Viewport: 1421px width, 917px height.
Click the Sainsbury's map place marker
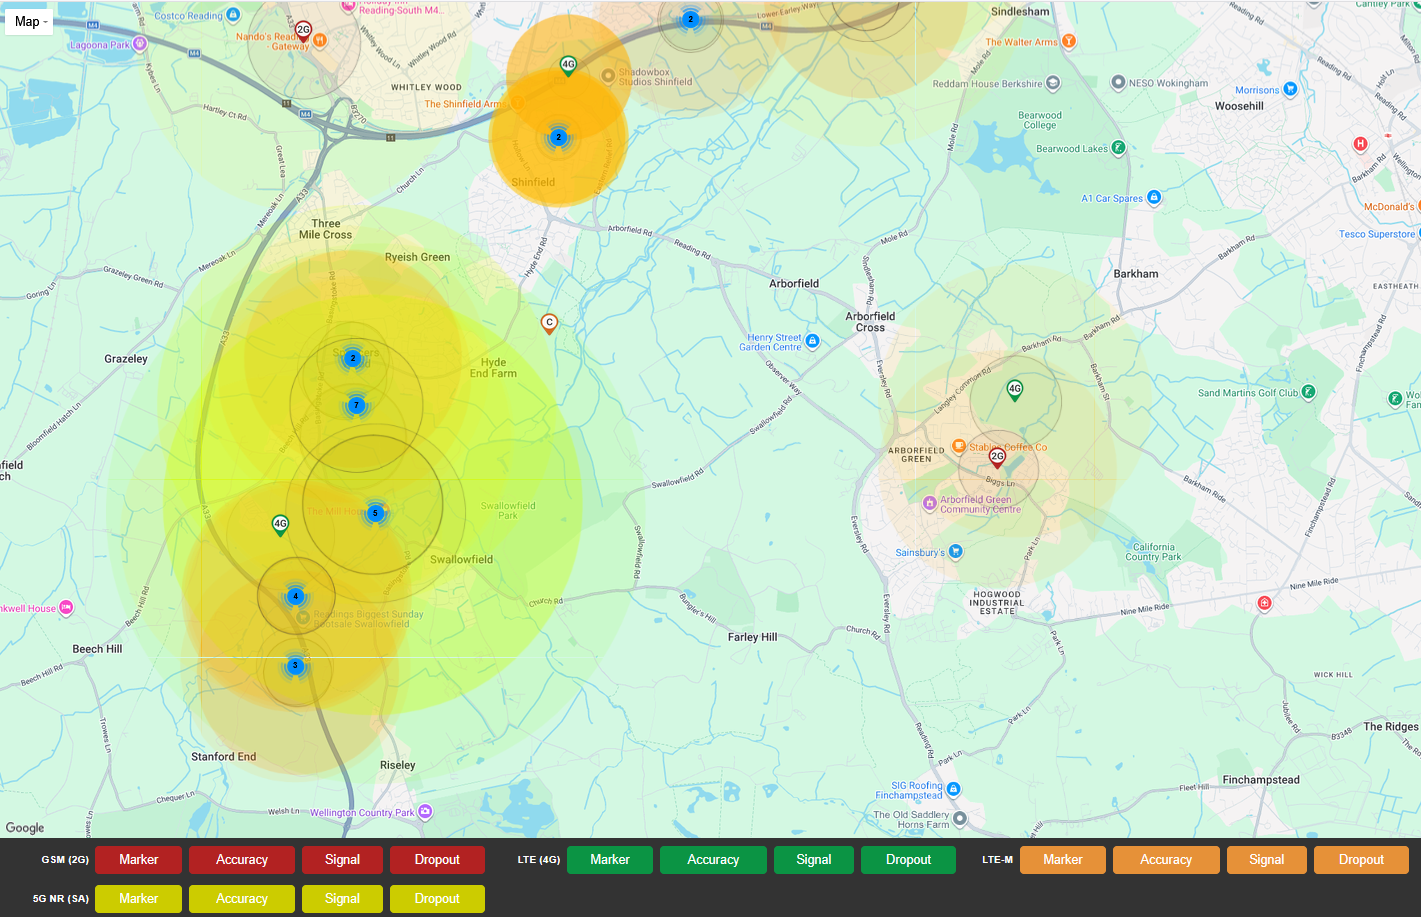(956, 551)
